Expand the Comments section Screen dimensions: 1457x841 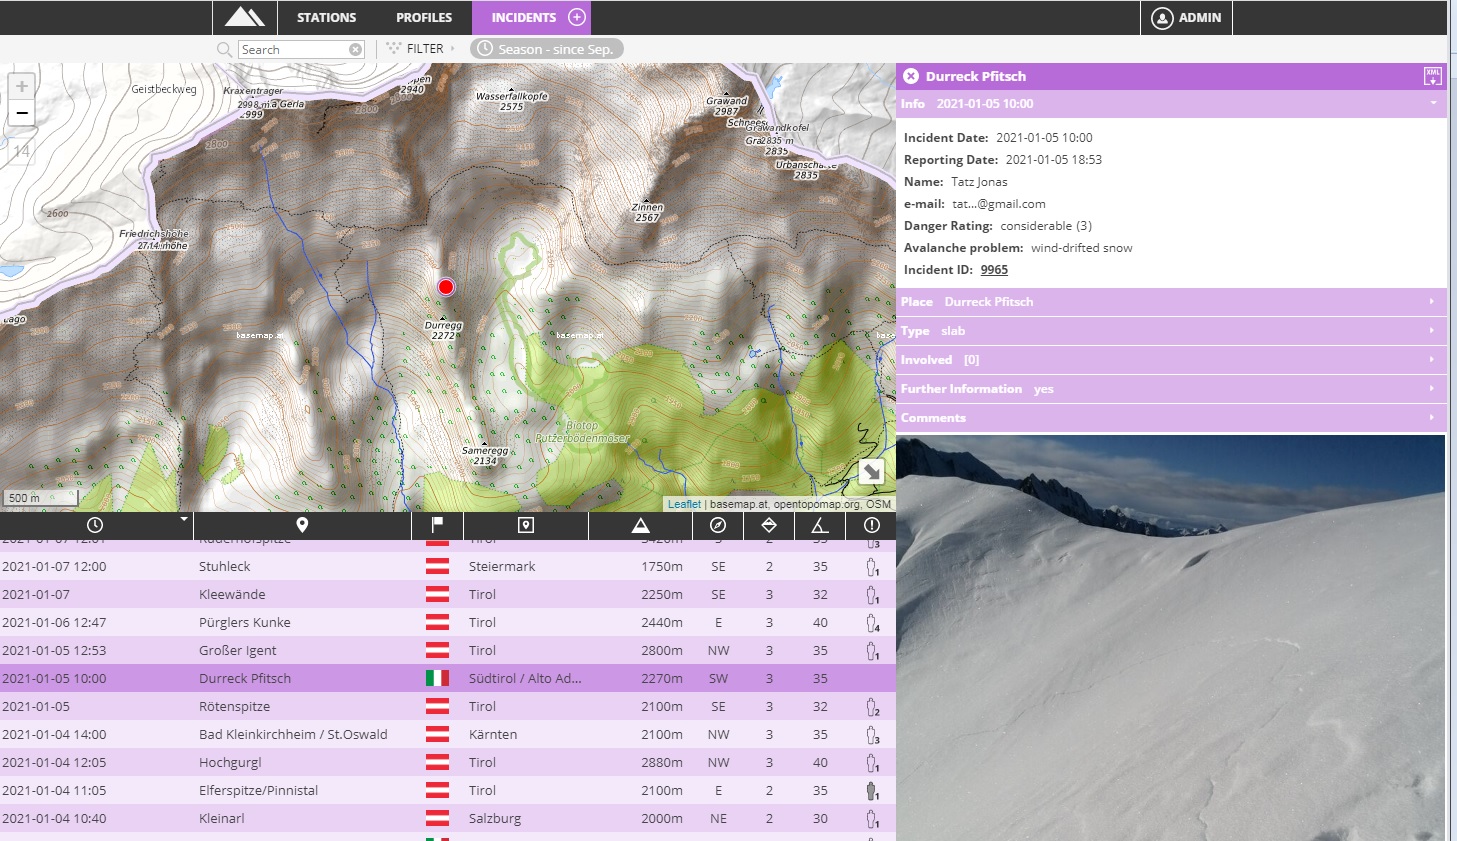tap(1171, 418)
